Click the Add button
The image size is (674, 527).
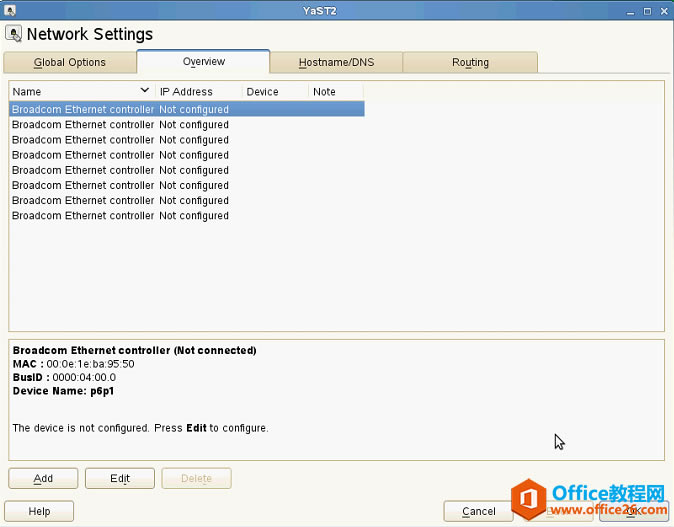point(43,478)
